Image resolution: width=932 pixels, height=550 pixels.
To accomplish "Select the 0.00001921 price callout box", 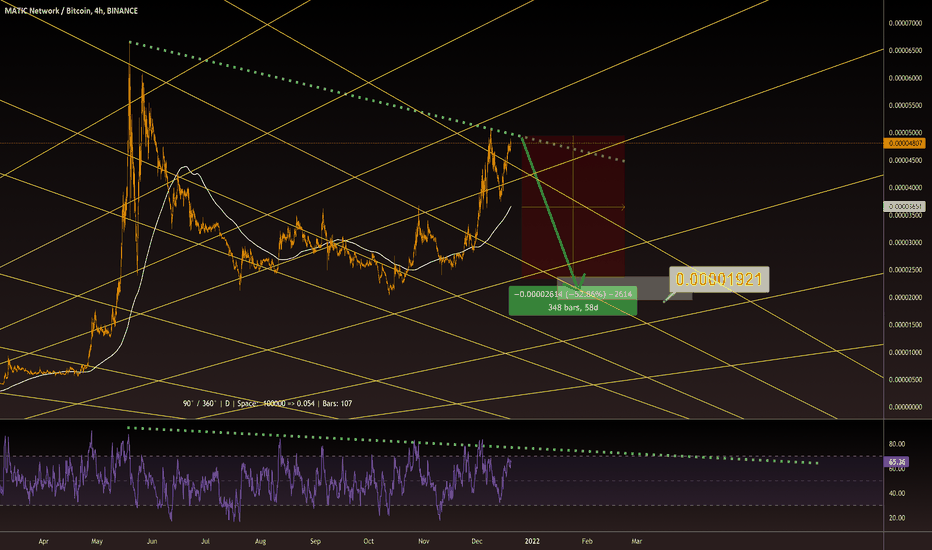I will (x=719, y=279).
